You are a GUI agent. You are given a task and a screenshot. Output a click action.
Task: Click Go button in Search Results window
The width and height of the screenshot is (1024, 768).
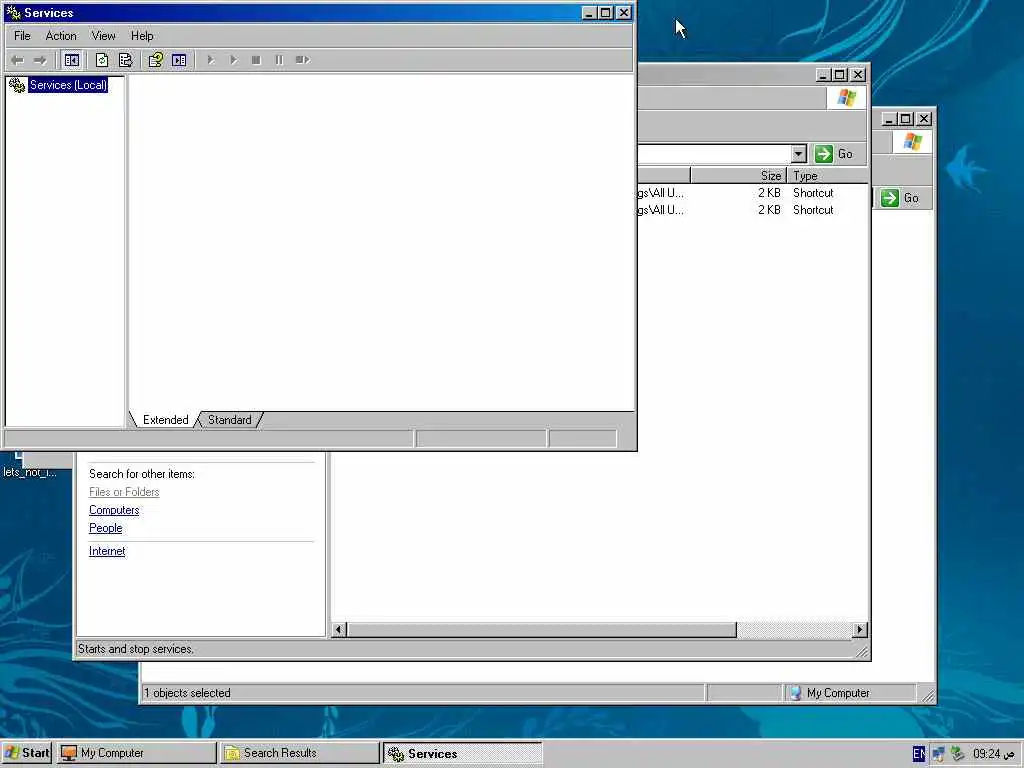coord(834,154)
